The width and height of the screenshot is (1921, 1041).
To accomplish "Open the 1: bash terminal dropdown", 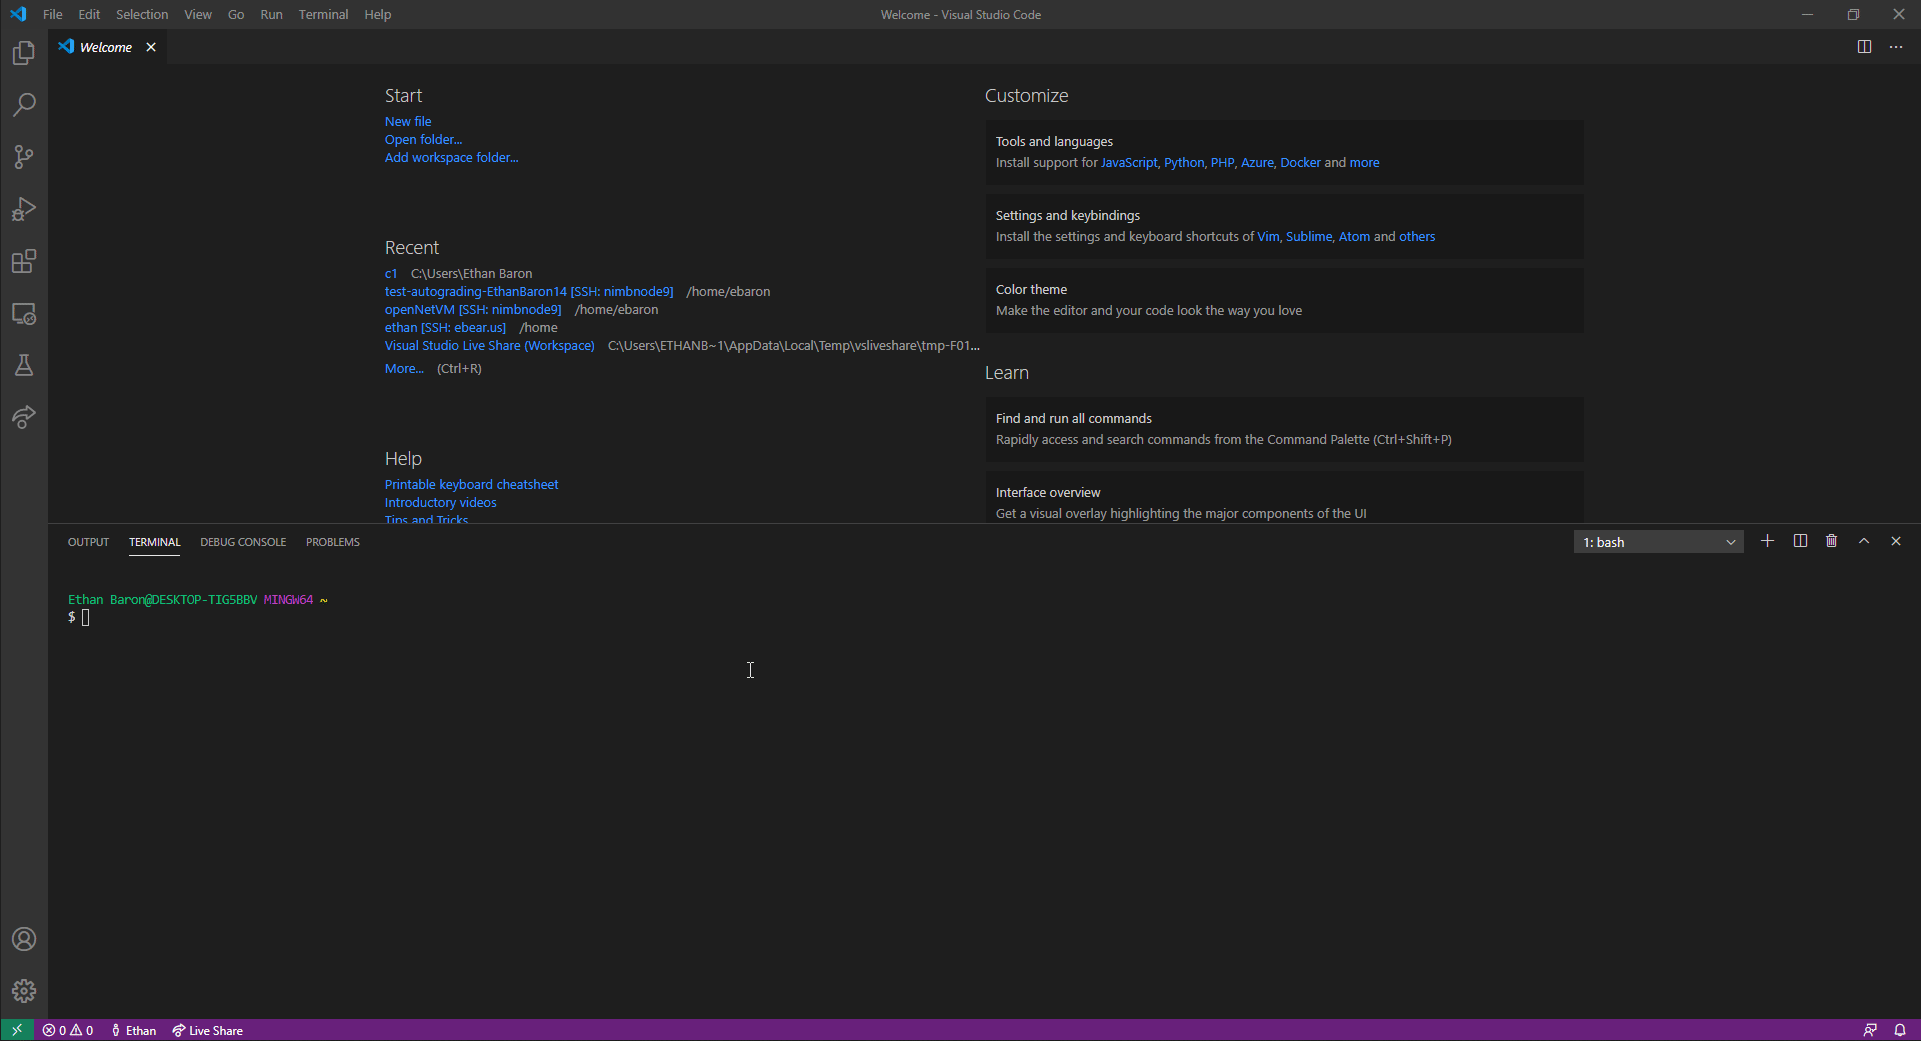I will click(x=1658, y=542).
